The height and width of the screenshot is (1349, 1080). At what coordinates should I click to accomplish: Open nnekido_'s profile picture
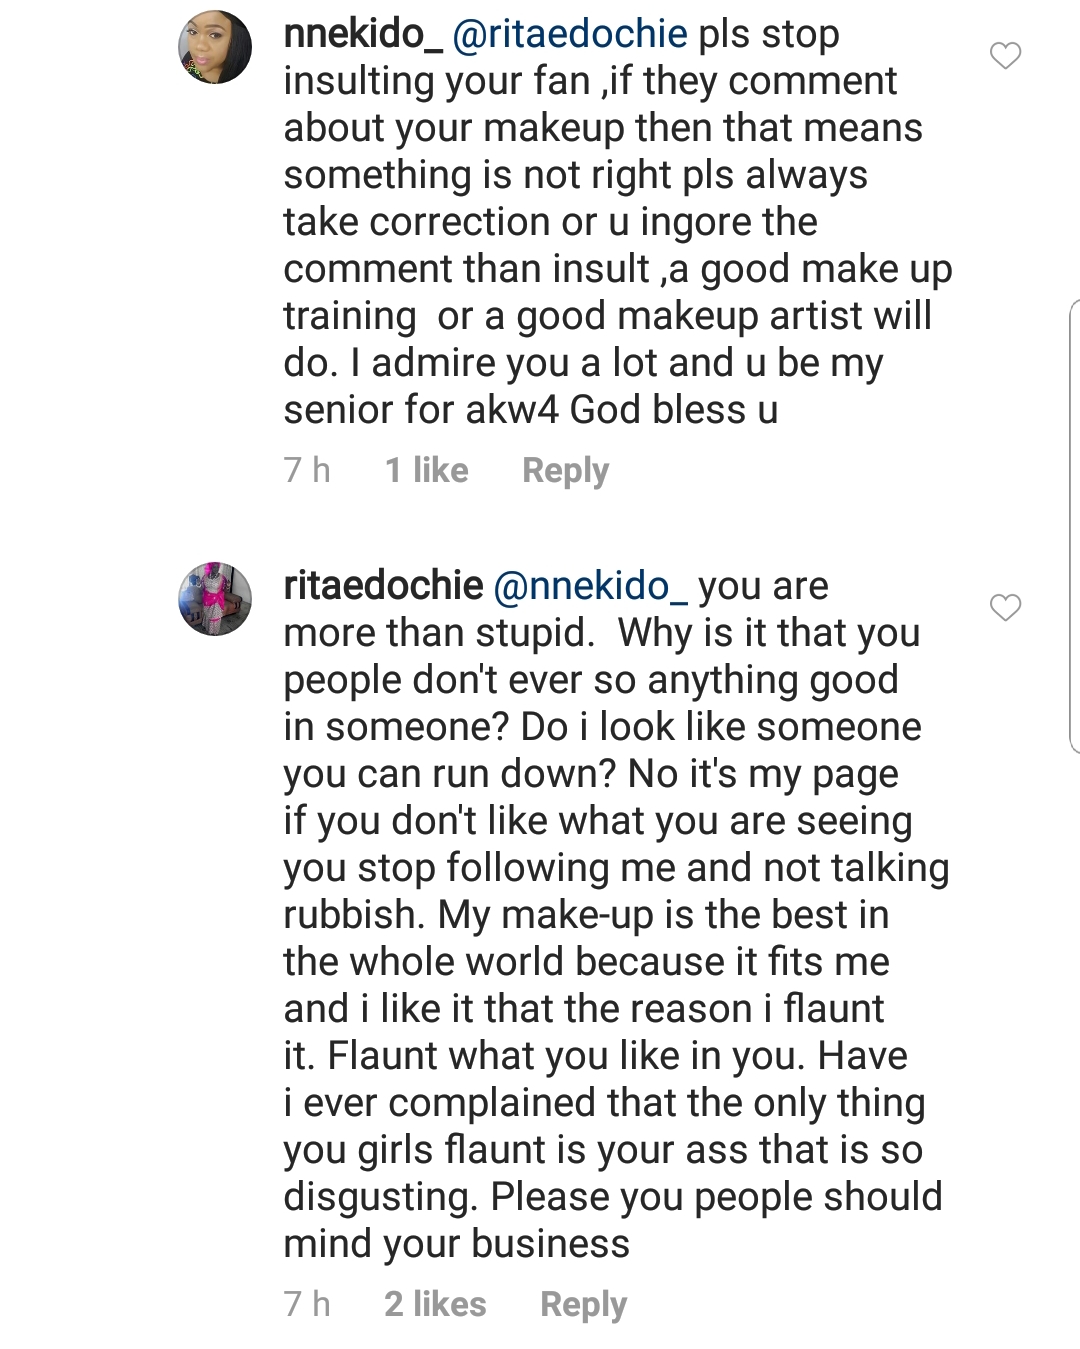coord(215,48)
